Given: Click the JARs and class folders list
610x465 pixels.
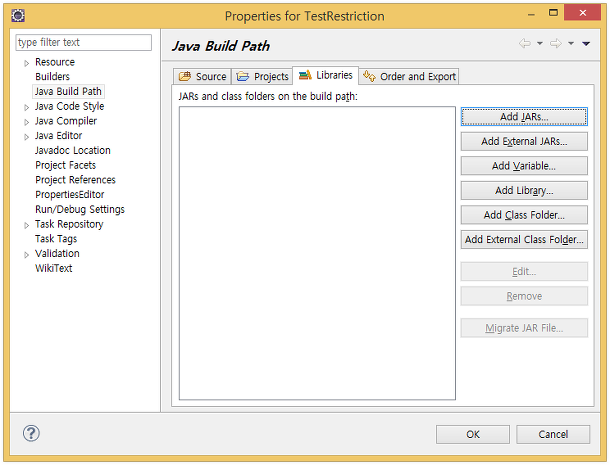Looking at the screenshot, I should [317, 253].
